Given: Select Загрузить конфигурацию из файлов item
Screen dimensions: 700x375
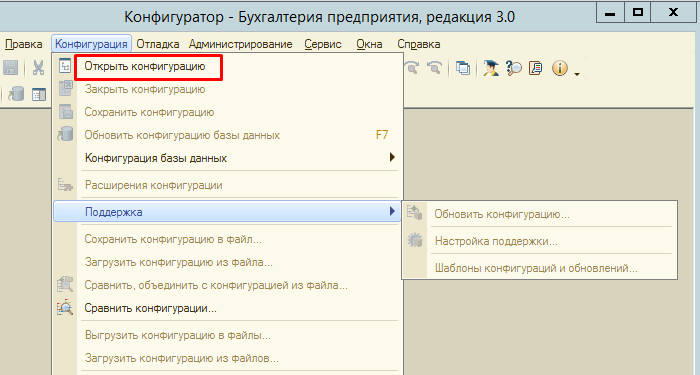Looking at the screenshot, I should tap(228, 358).
